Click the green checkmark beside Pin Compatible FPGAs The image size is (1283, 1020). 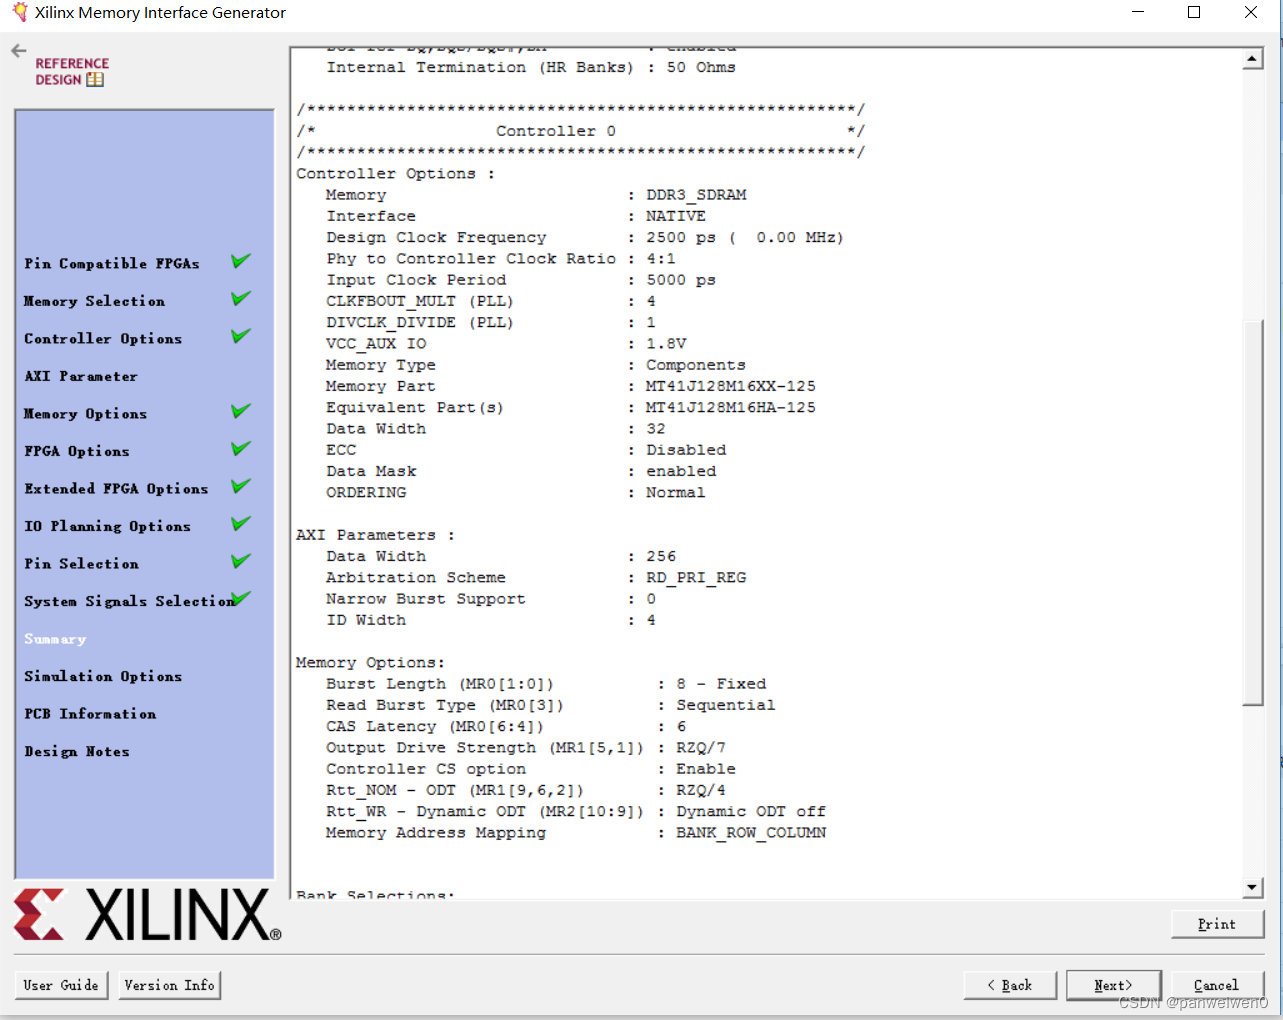[x=241, y=261]
